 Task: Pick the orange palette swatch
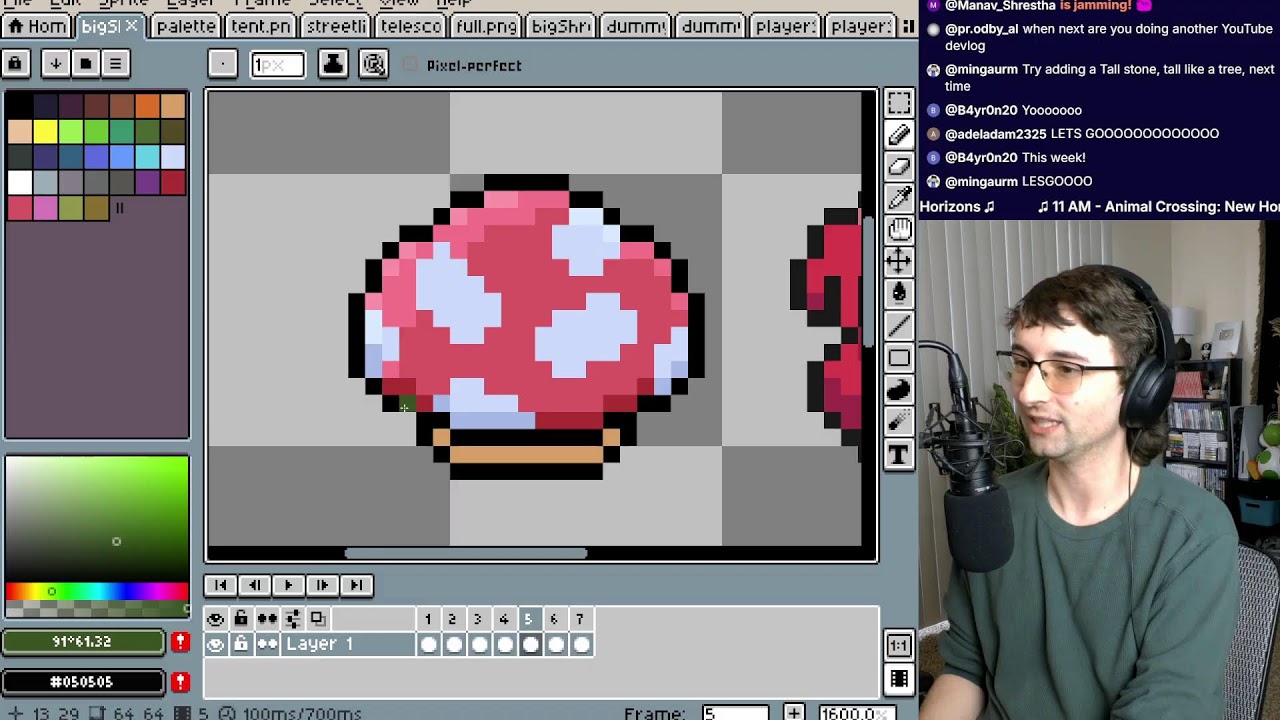[147, 106]
